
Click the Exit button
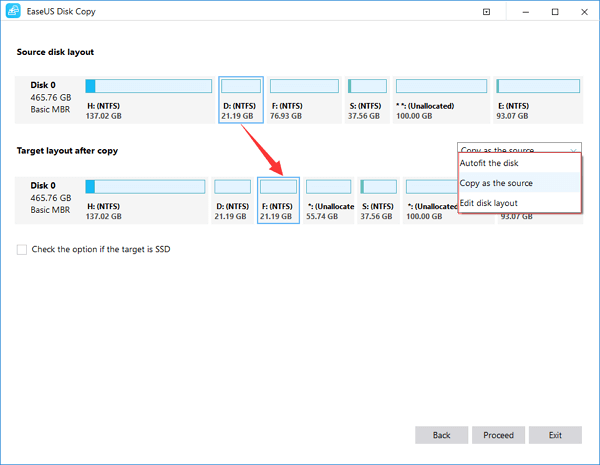555,435
